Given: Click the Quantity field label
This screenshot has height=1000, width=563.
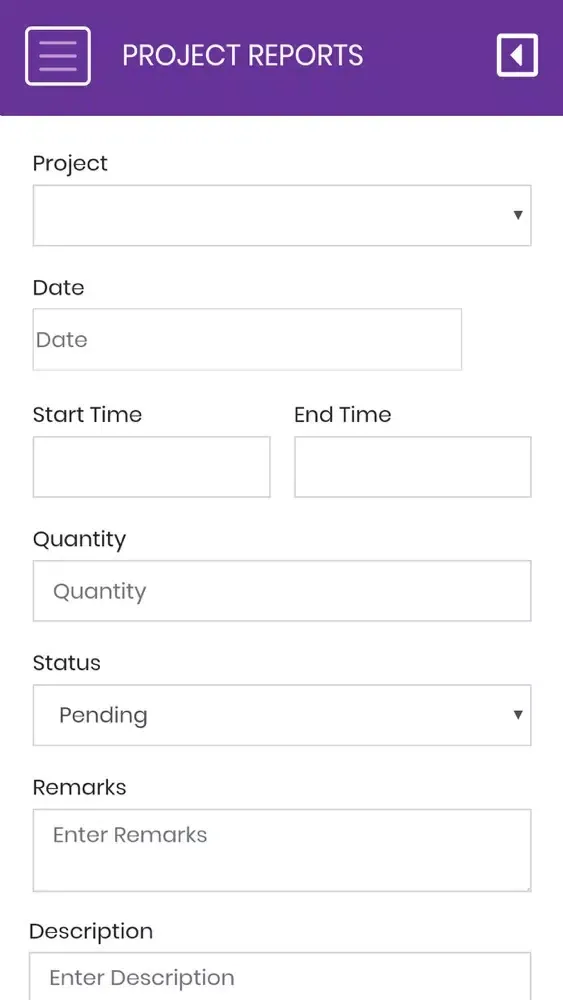Looking at the screenshot, I should [79, 540].
